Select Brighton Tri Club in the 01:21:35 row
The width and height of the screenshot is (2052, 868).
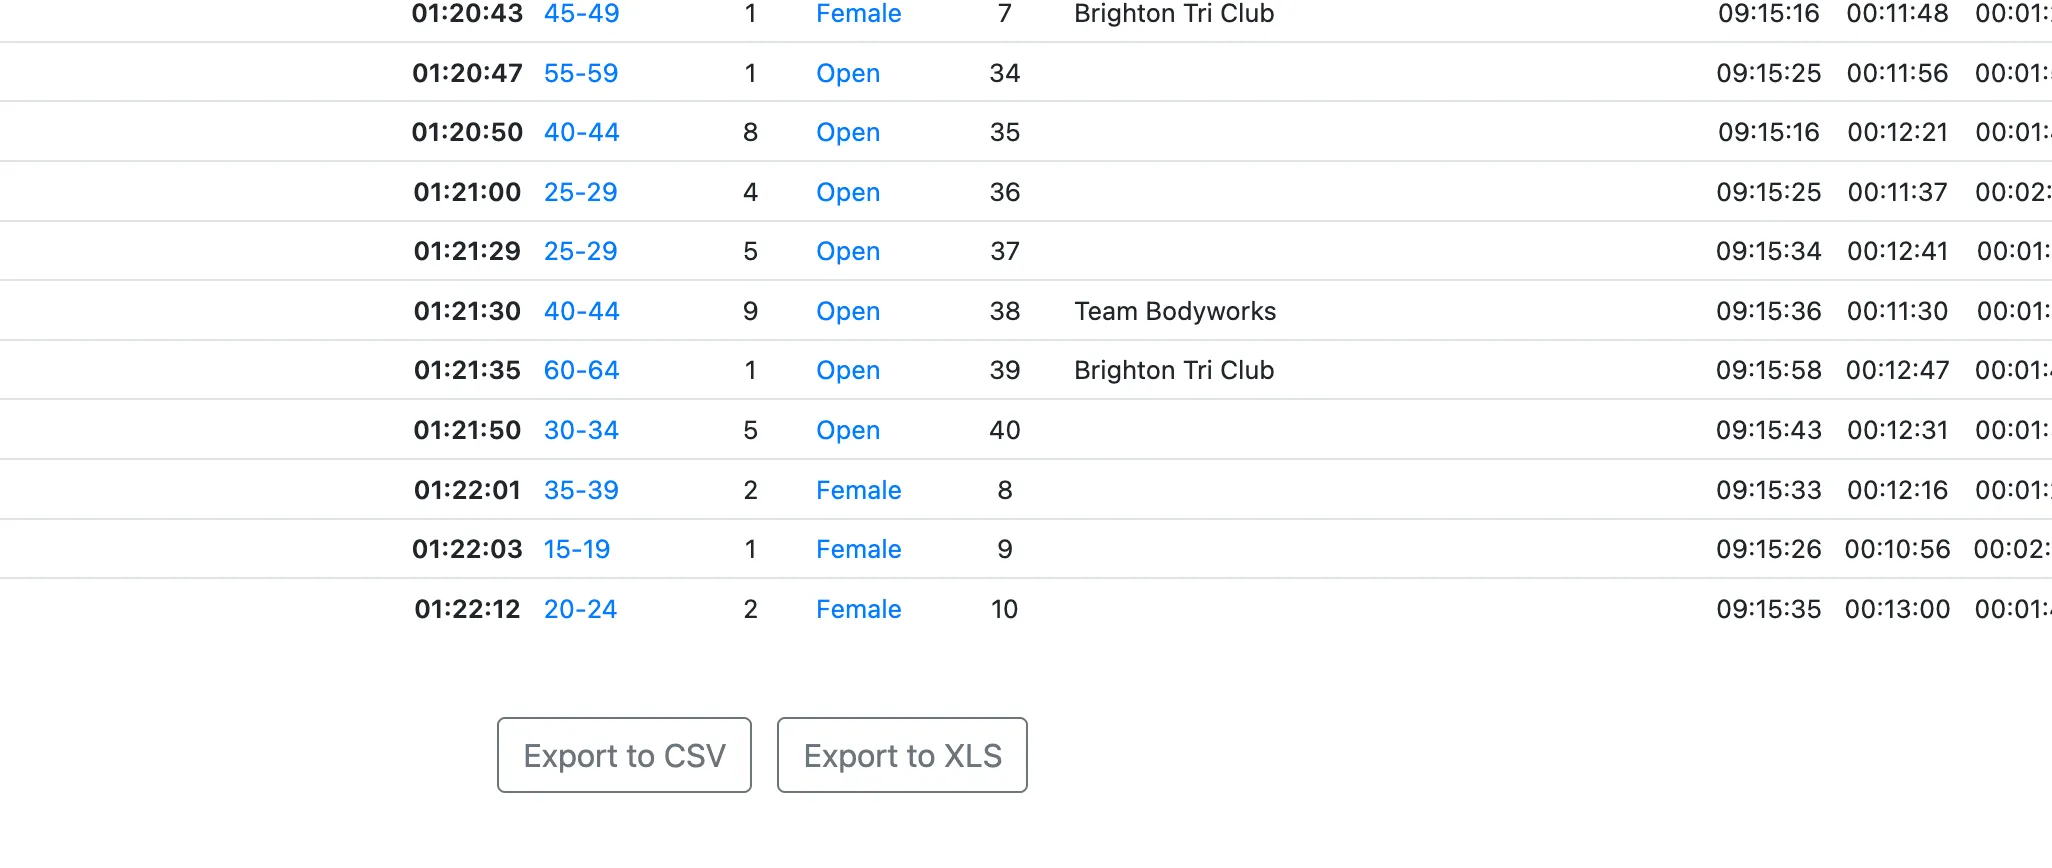tap(1174, 370)
